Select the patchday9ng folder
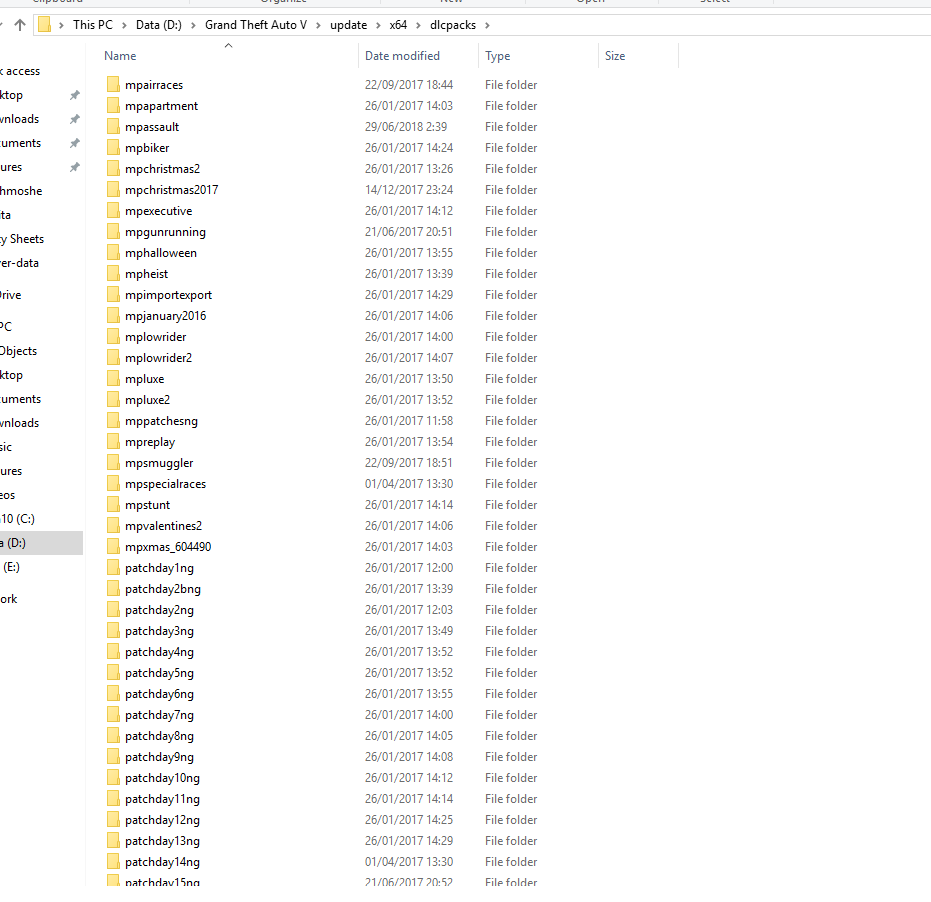931x902 pixels. tap(159, 757)
